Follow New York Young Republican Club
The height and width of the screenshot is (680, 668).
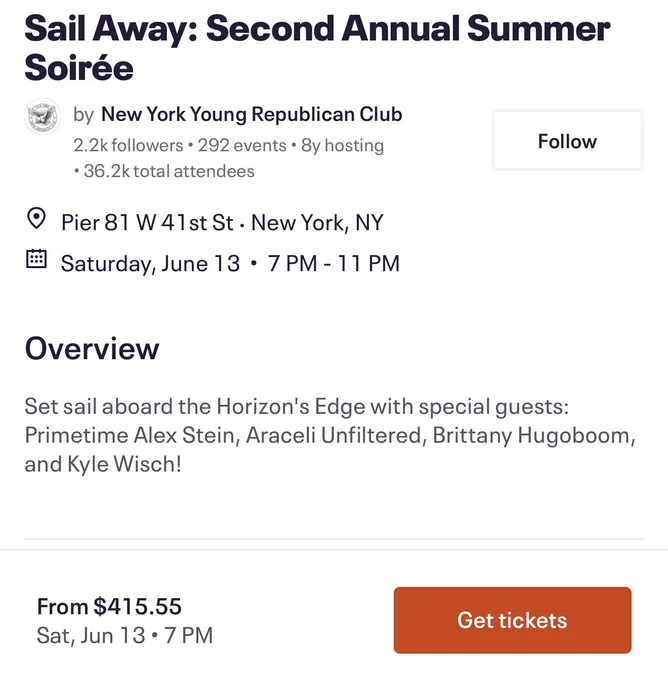(x=567, y=140)
